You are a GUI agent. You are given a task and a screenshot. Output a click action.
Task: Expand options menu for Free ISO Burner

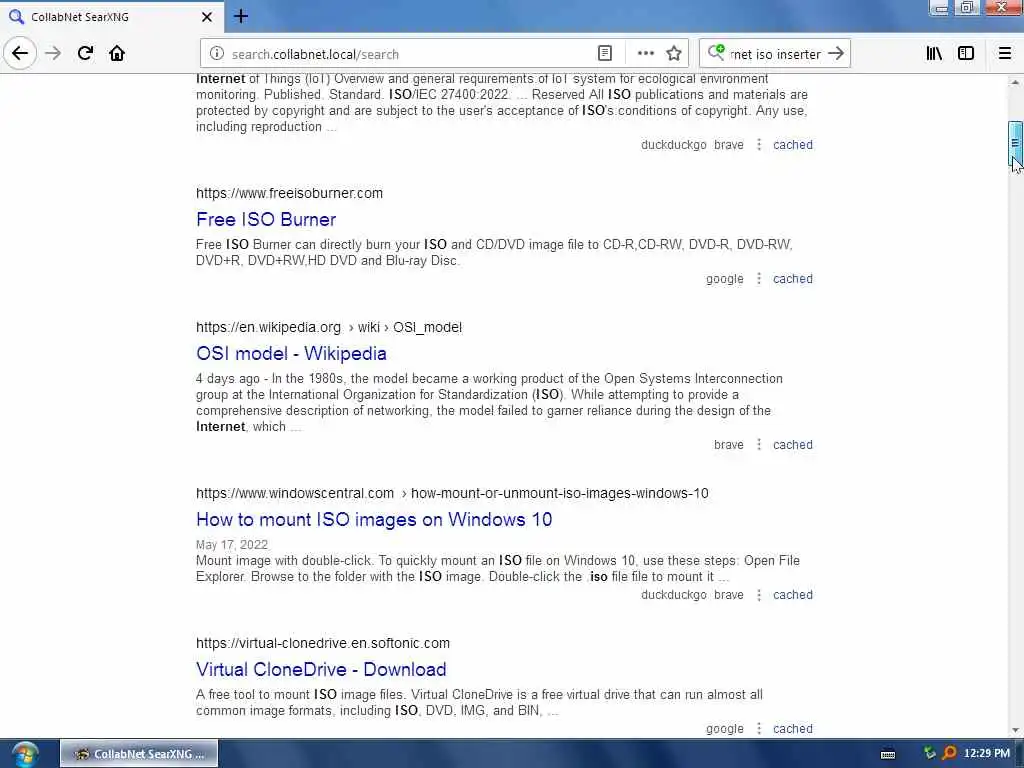pos(759,278)
